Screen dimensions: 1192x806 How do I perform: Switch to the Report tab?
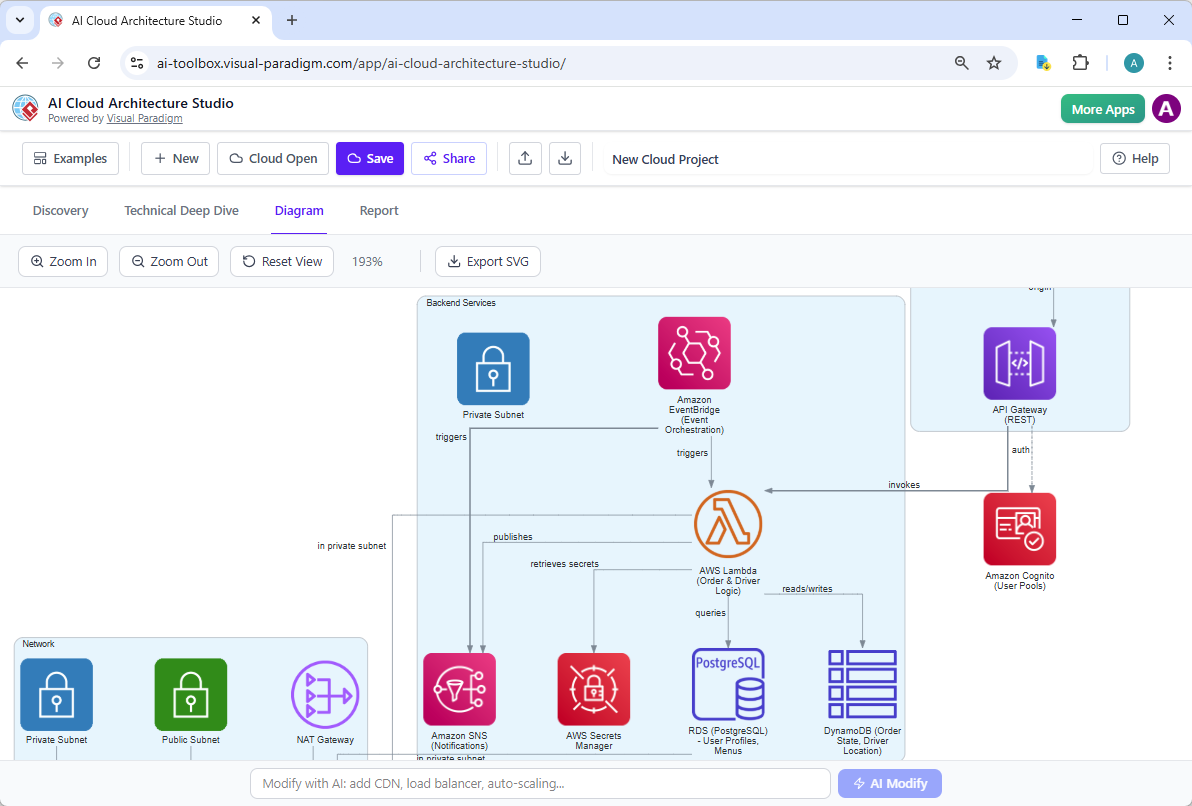click(x=379, y=210)
